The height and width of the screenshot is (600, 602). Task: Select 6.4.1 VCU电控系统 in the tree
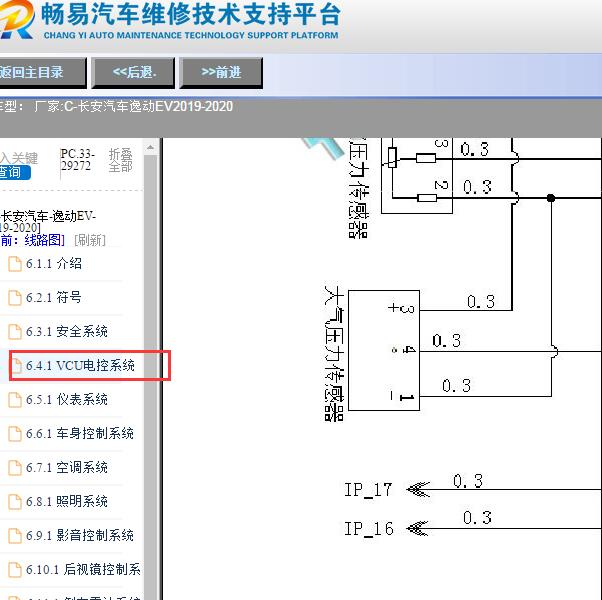click(x=80, y=365)
